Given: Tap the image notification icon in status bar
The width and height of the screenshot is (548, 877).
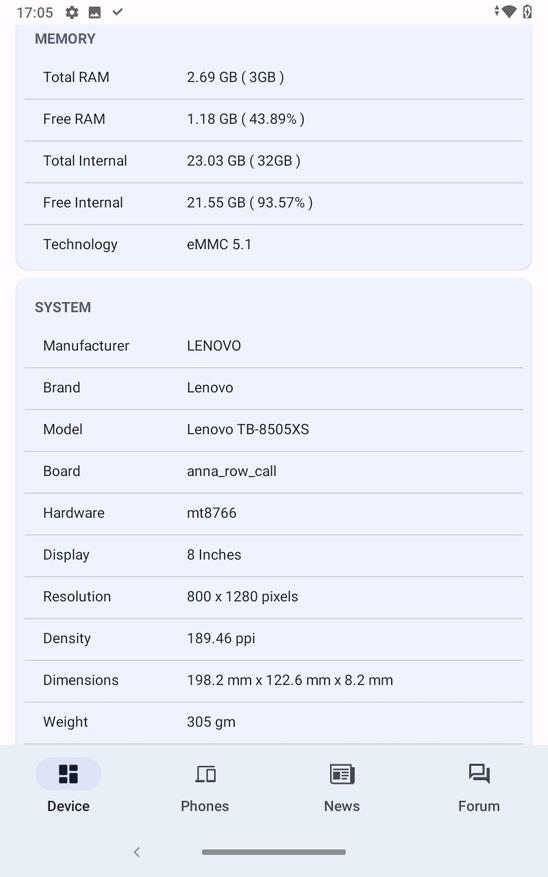Looking at the screenshot, I should tap(95, 12).
